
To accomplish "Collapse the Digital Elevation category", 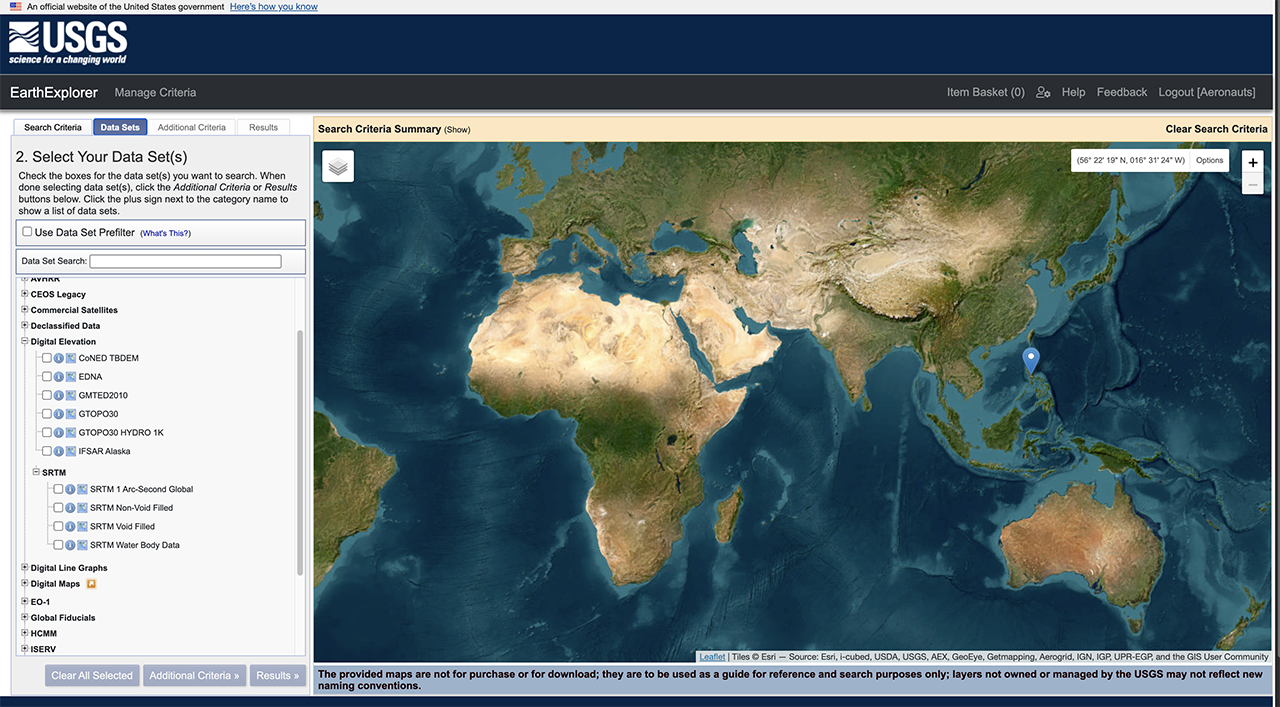I will click(25, 342).
